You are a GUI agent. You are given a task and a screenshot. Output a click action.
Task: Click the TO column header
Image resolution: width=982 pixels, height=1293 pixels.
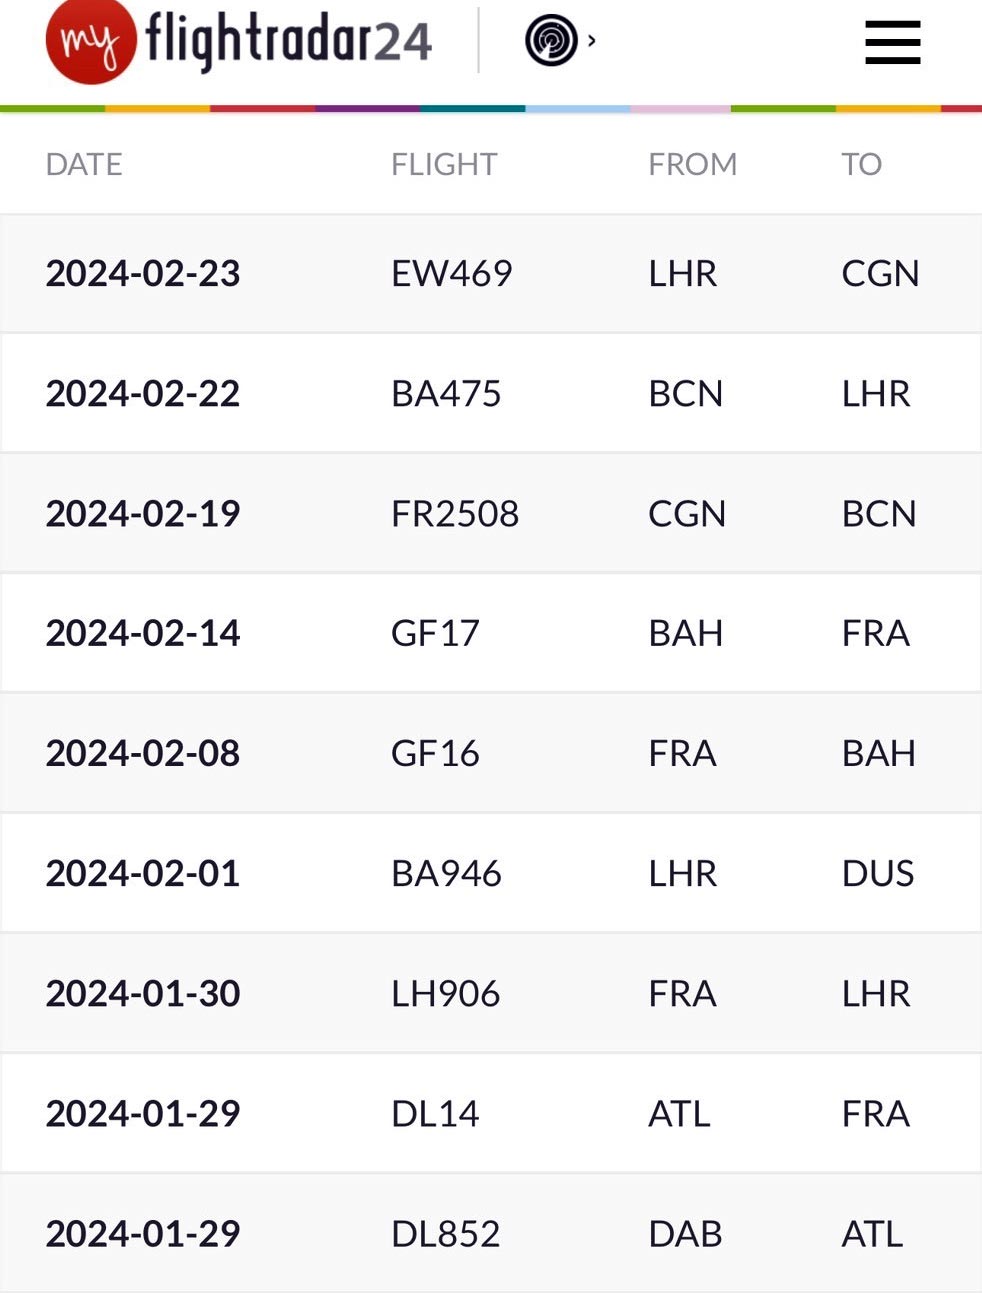pyautogui.click(x=861, y=164)
